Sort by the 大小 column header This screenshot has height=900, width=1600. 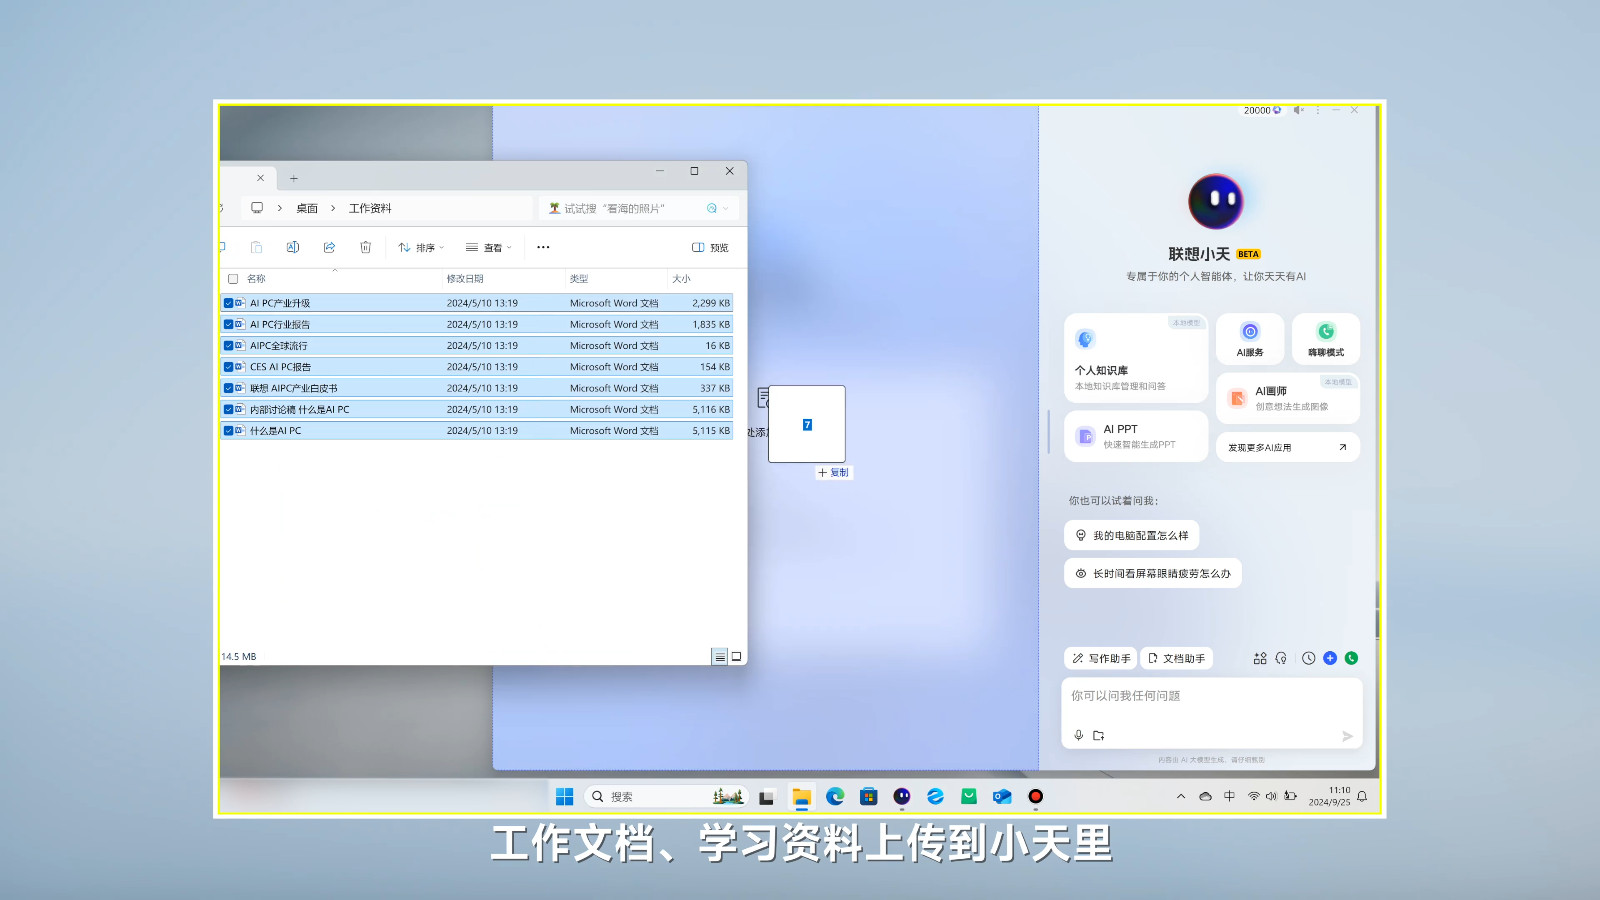(x=700, y=279)
